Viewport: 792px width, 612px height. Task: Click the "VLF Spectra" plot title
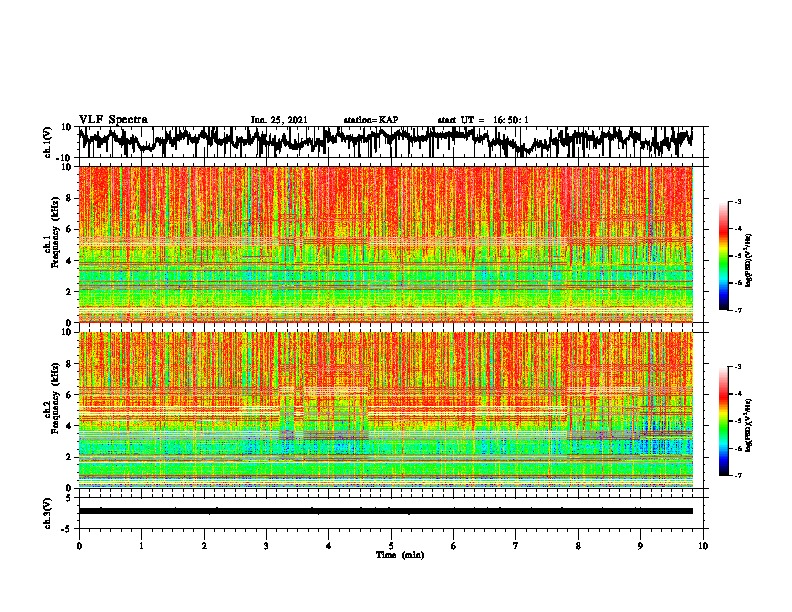tap(113, 119)
